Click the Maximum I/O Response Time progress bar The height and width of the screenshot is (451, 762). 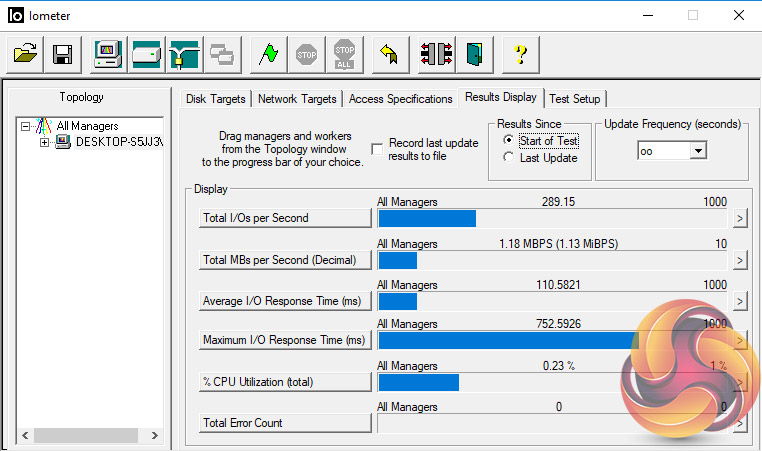tap(553, 341)
